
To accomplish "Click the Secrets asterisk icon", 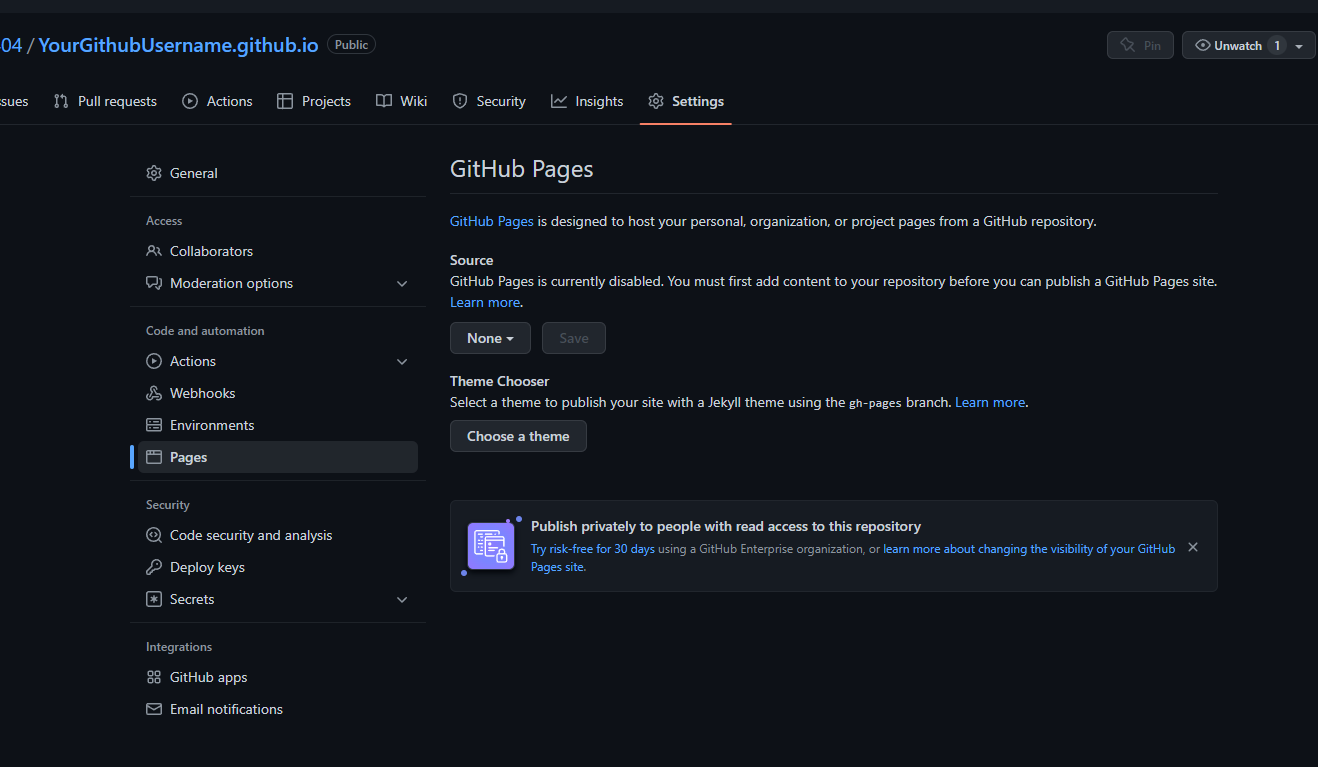I will pos(154,599).
